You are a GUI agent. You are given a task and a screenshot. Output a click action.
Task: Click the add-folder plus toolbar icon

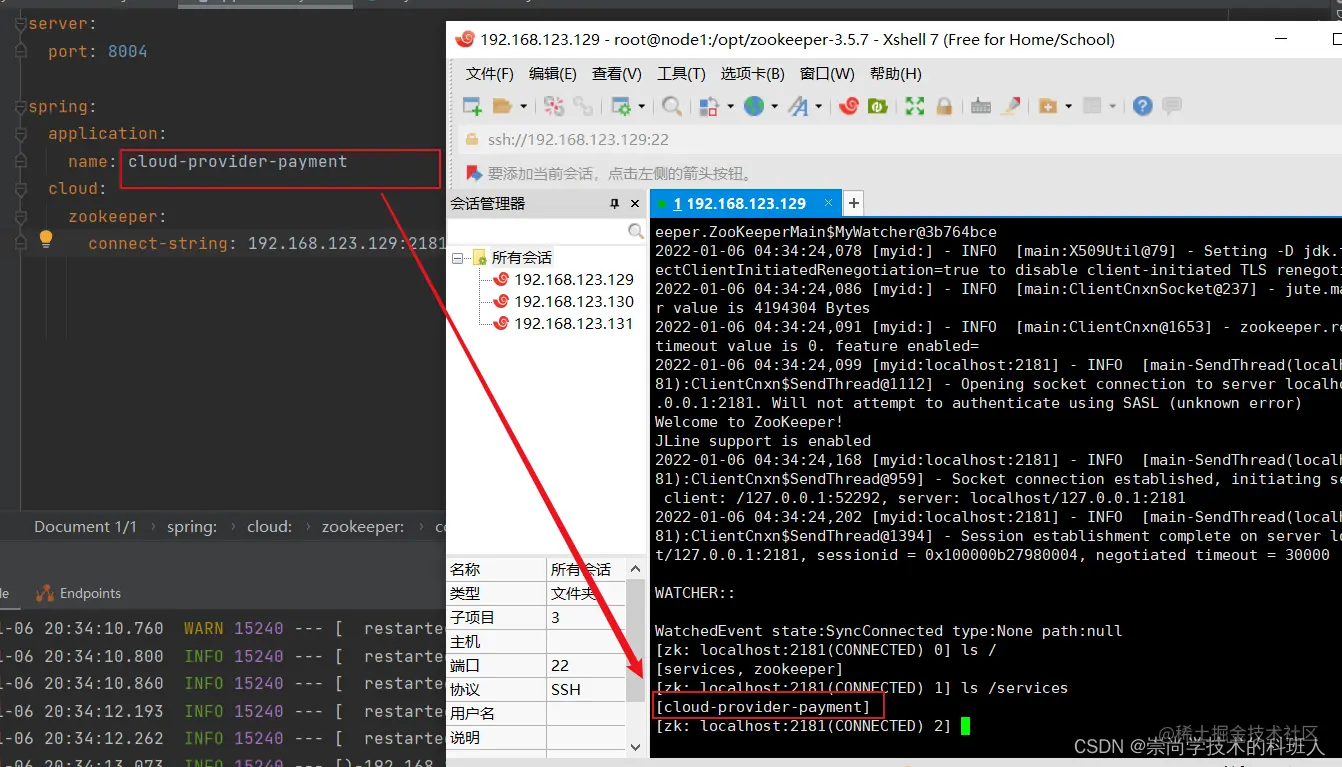click(x=1048, y=106)
